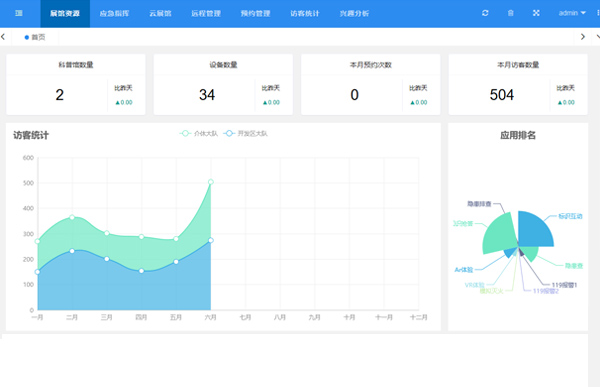Screen dimensions: 600x387
Task: Click the 本月访客数量 card value 504
Action: (x=502, y=95)
